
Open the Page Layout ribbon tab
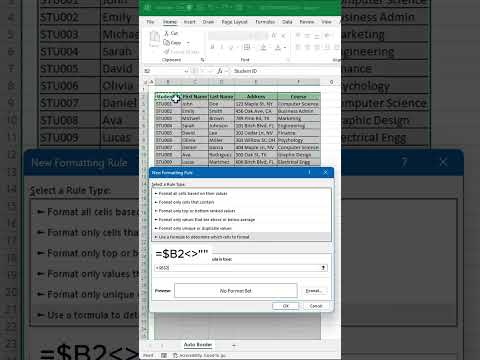(x=235, y=22)
